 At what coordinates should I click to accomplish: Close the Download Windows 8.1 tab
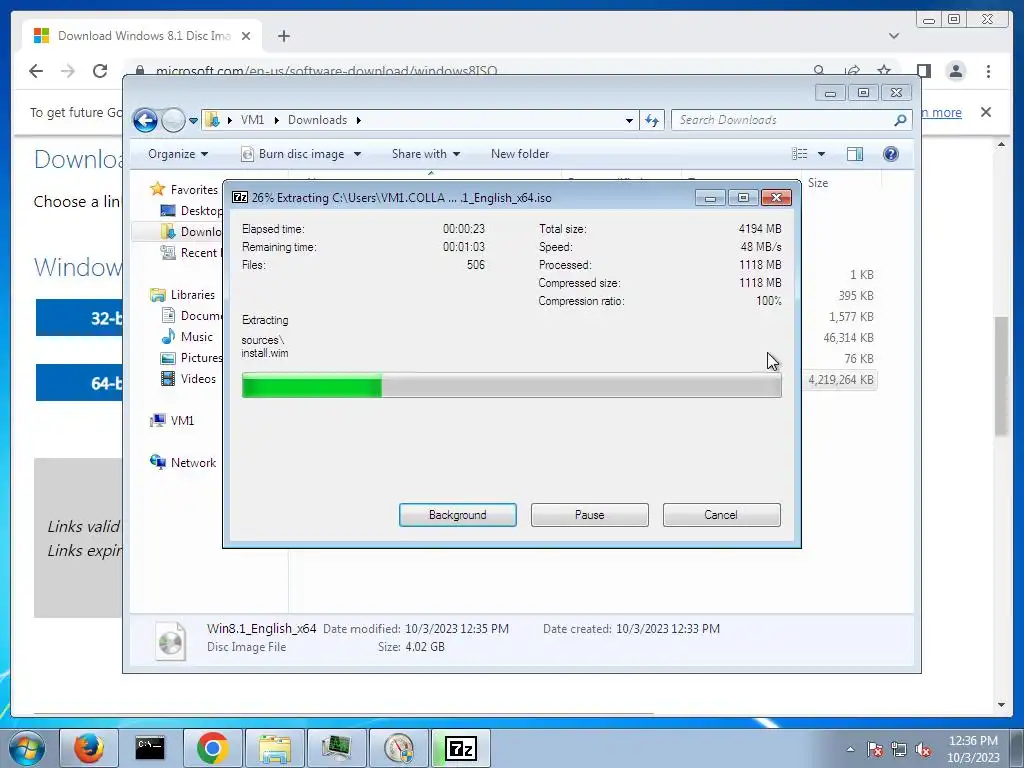click(246, 36)
